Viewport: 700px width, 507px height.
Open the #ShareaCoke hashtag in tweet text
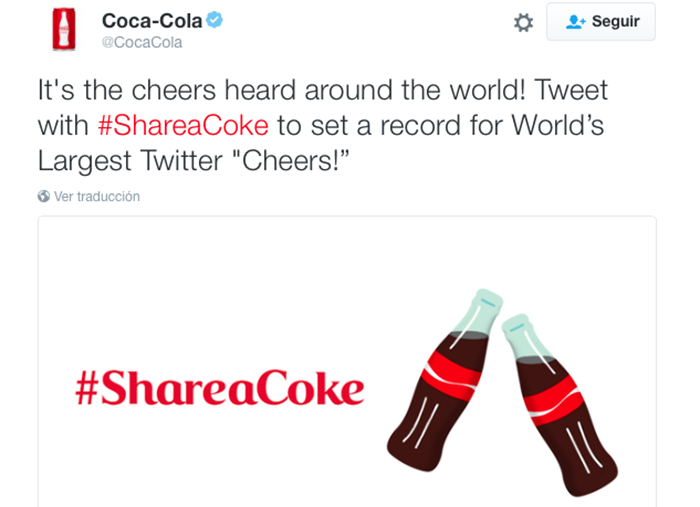pos(183,125)
